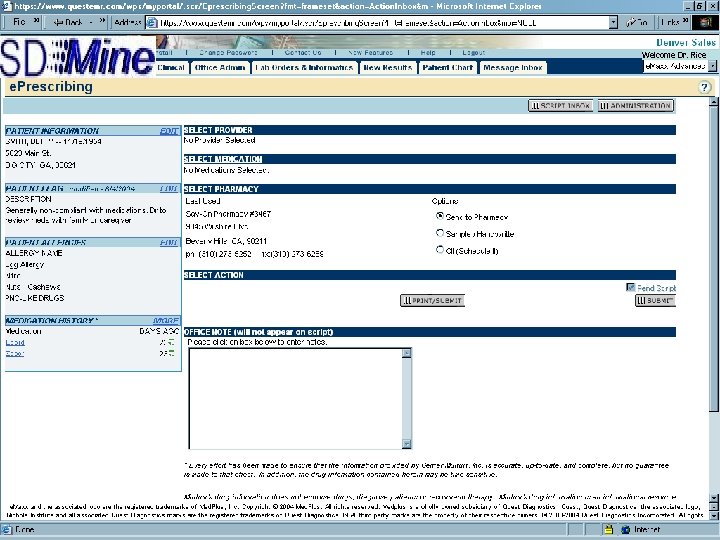Expand the File menu overflow chevron
Screen dimensions: 720x540
pos(36,21)
